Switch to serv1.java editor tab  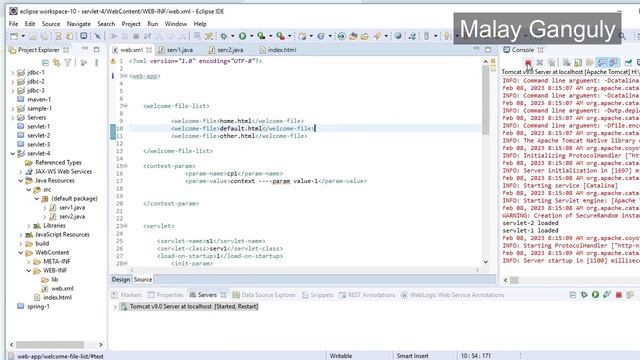176,50
